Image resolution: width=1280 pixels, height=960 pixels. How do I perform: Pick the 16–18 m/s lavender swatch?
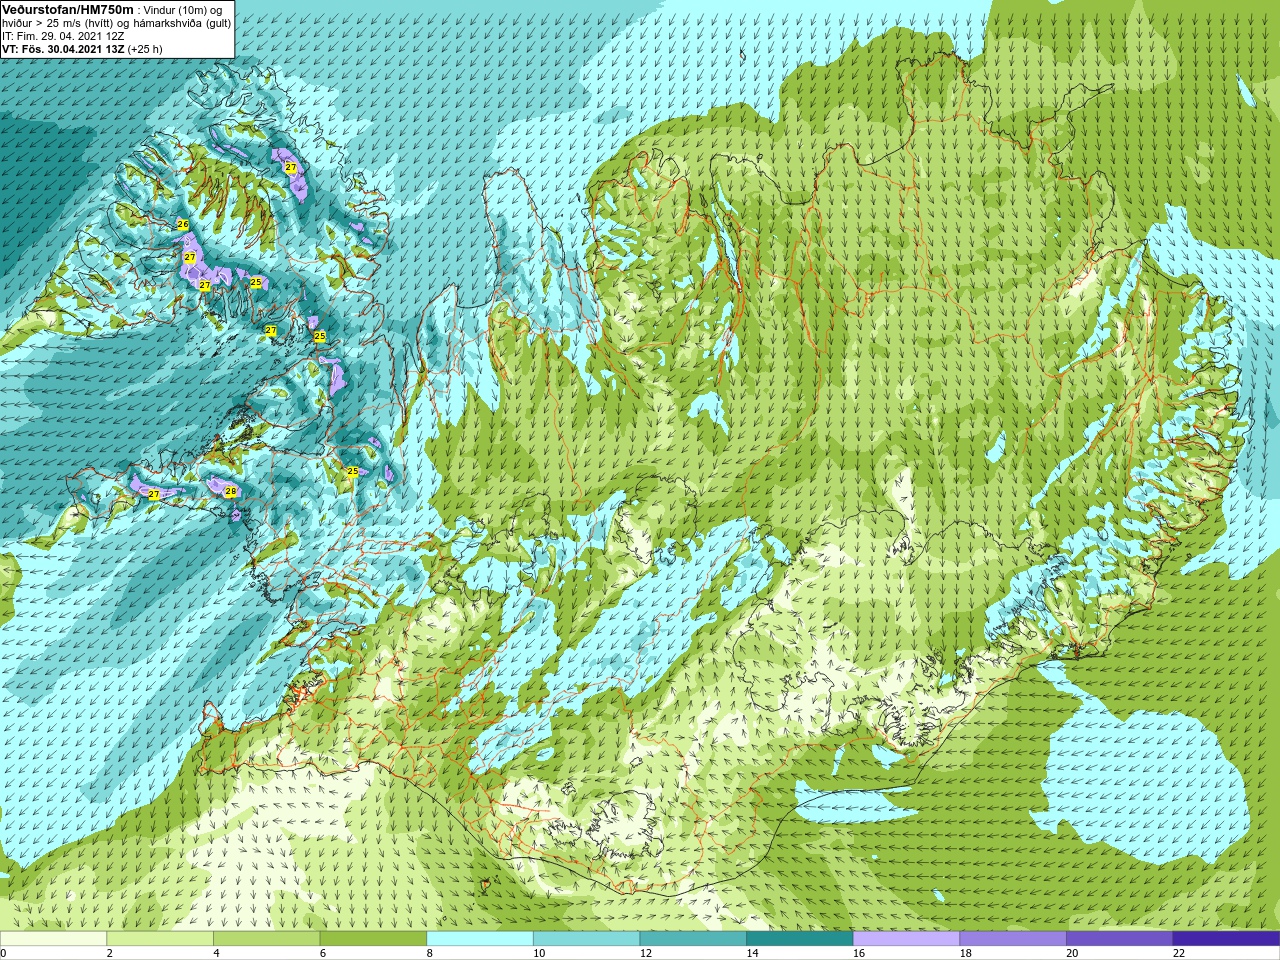tap(906, 939)
